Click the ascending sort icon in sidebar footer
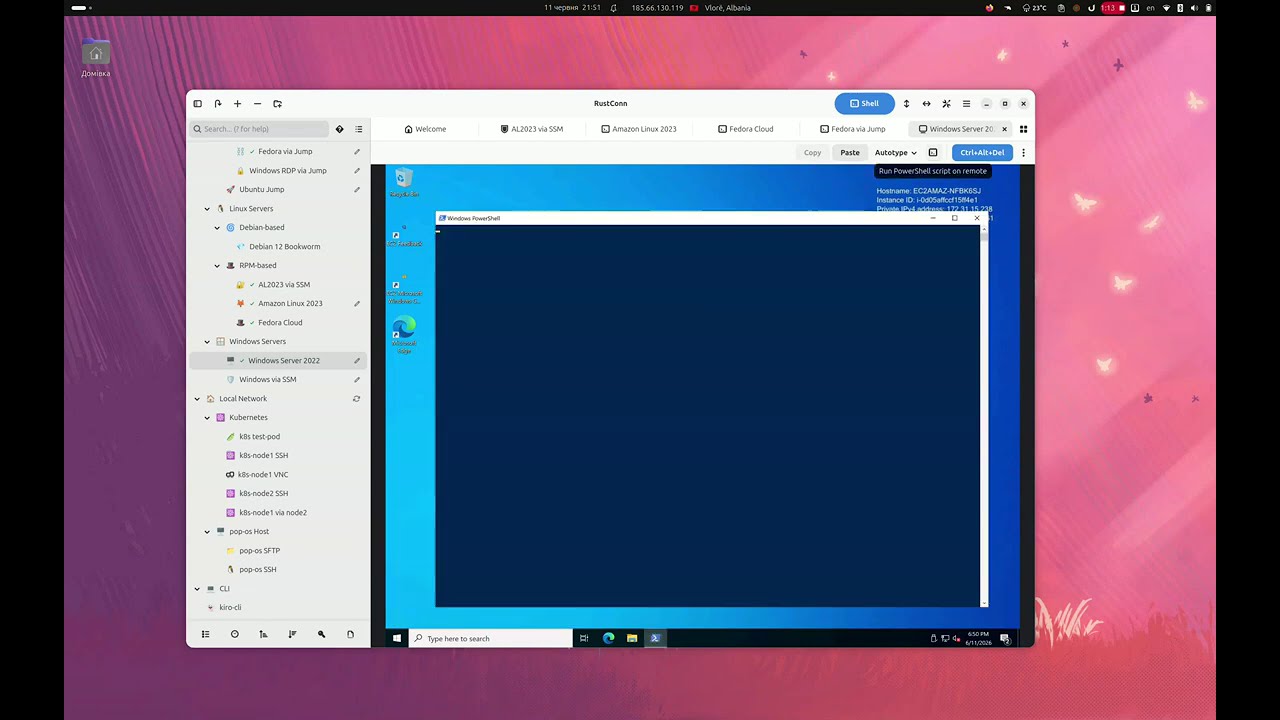The height and width of the screenshot is (720, 1280). tap(263, 634)
